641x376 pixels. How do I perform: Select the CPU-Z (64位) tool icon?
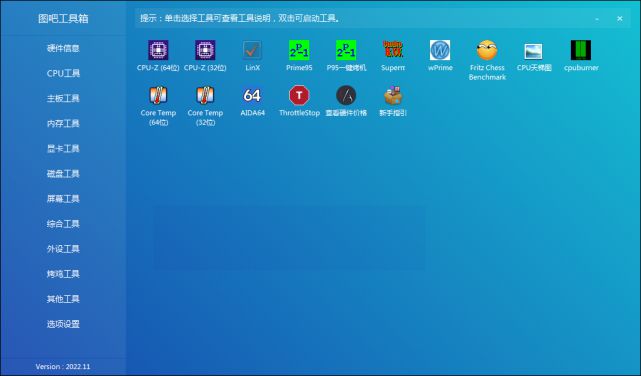pyautogui.click(x=158, y=50)
